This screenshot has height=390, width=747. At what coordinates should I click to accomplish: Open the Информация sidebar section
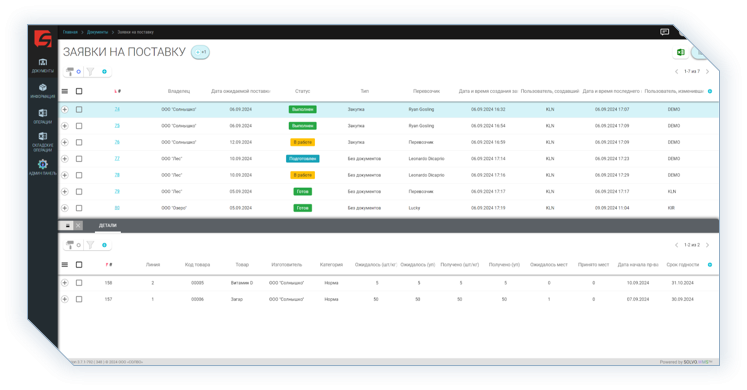point(42,90)
